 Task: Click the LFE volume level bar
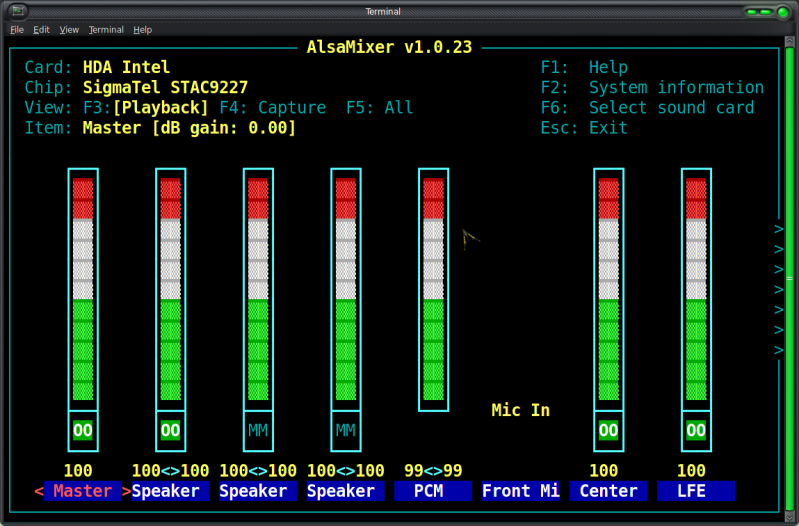(696, 289)
